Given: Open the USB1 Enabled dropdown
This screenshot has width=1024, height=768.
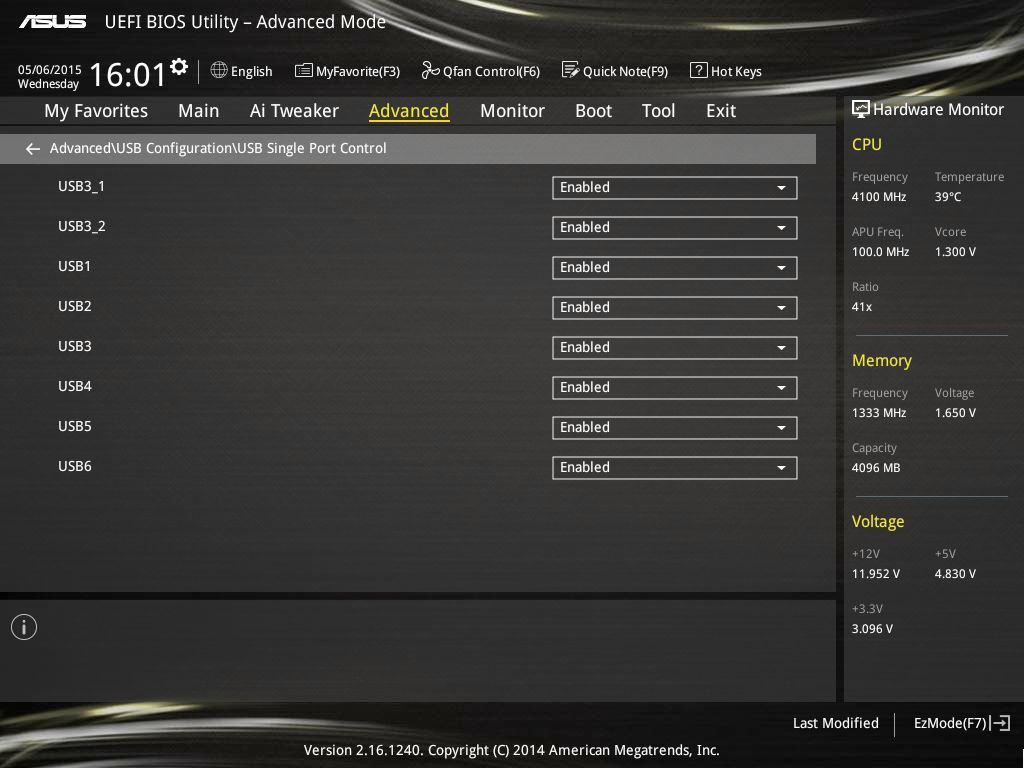Looking at the screenshot, I should point(675,268).
